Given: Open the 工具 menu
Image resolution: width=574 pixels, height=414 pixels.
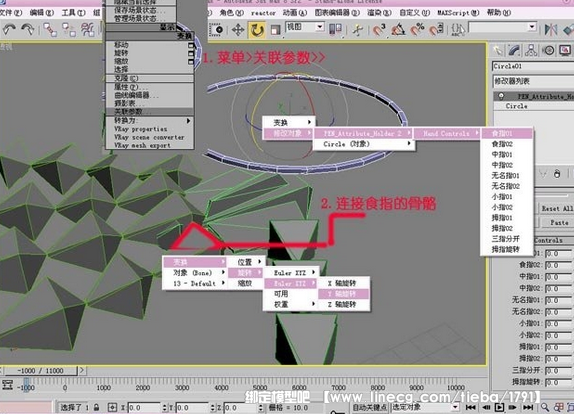Looking at the screenshot, I should [73, 13].
